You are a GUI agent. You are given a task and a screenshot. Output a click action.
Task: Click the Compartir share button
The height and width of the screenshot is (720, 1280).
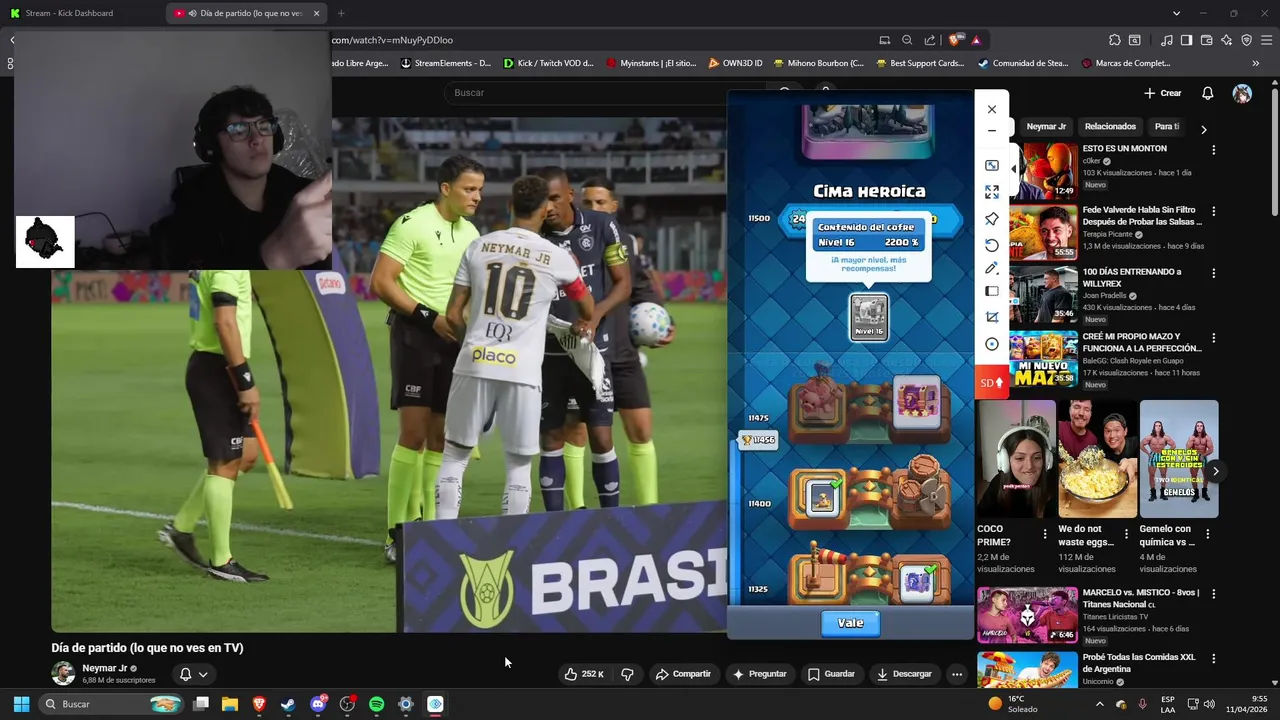coord(683,674)
